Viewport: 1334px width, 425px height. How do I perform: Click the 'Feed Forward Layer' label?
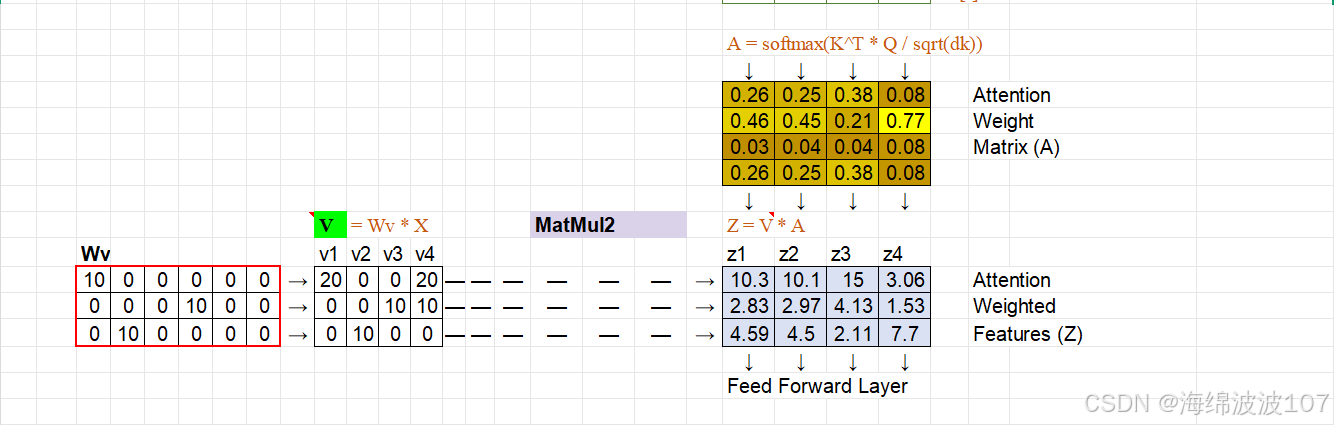pos(817,386)
